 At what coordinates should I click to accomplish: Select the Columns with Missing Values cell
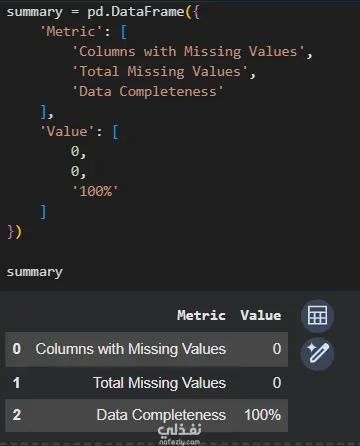pyautogui.click(x=131, y=349)
